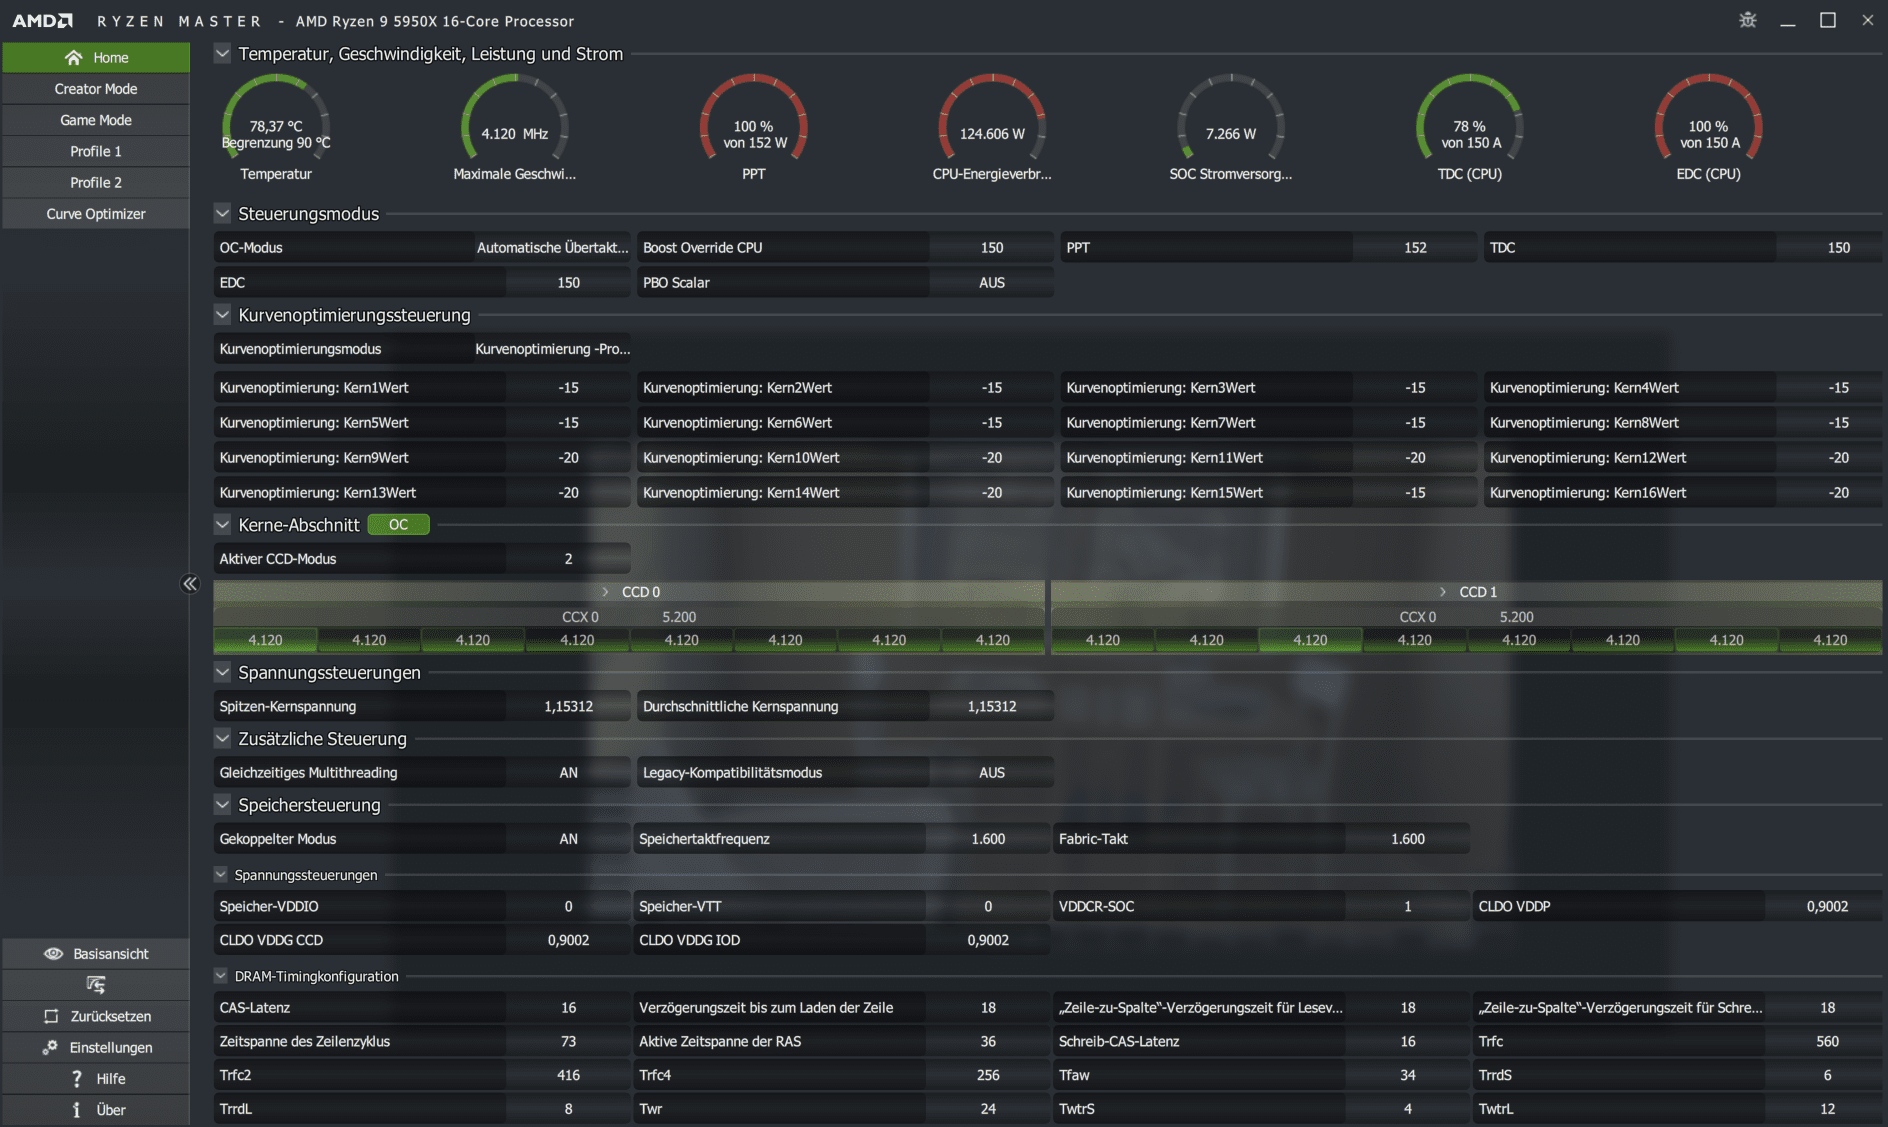This screenshot has width=1888, height=1127.
Task: Click the bug report icon in title bar
Action: point(1747,20)
